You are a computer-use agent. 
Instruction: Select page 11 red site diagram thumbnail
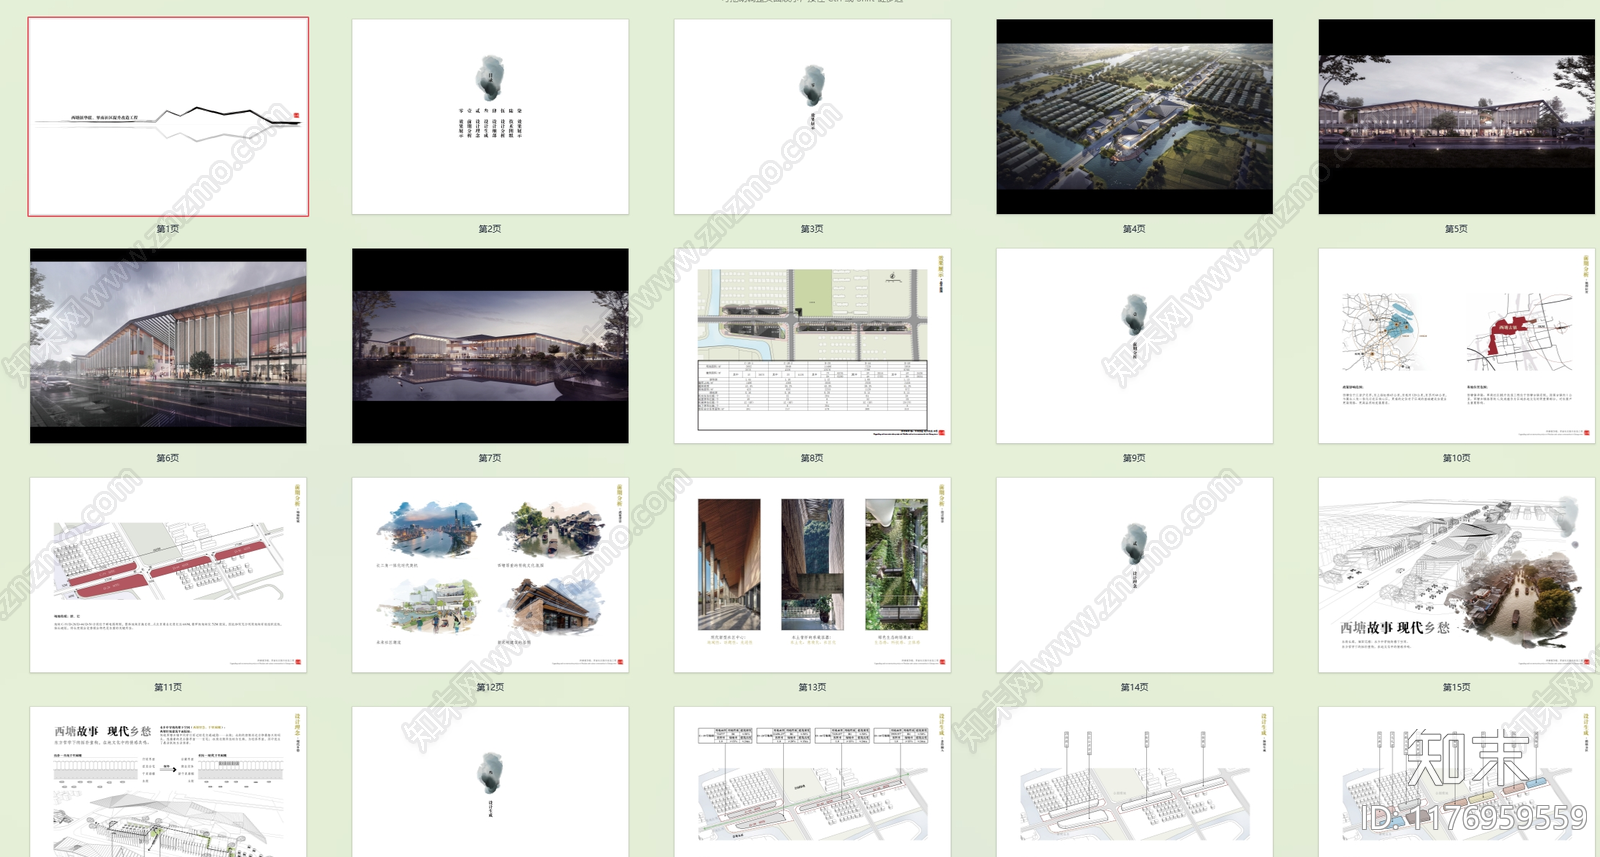[x=168, y=575]
